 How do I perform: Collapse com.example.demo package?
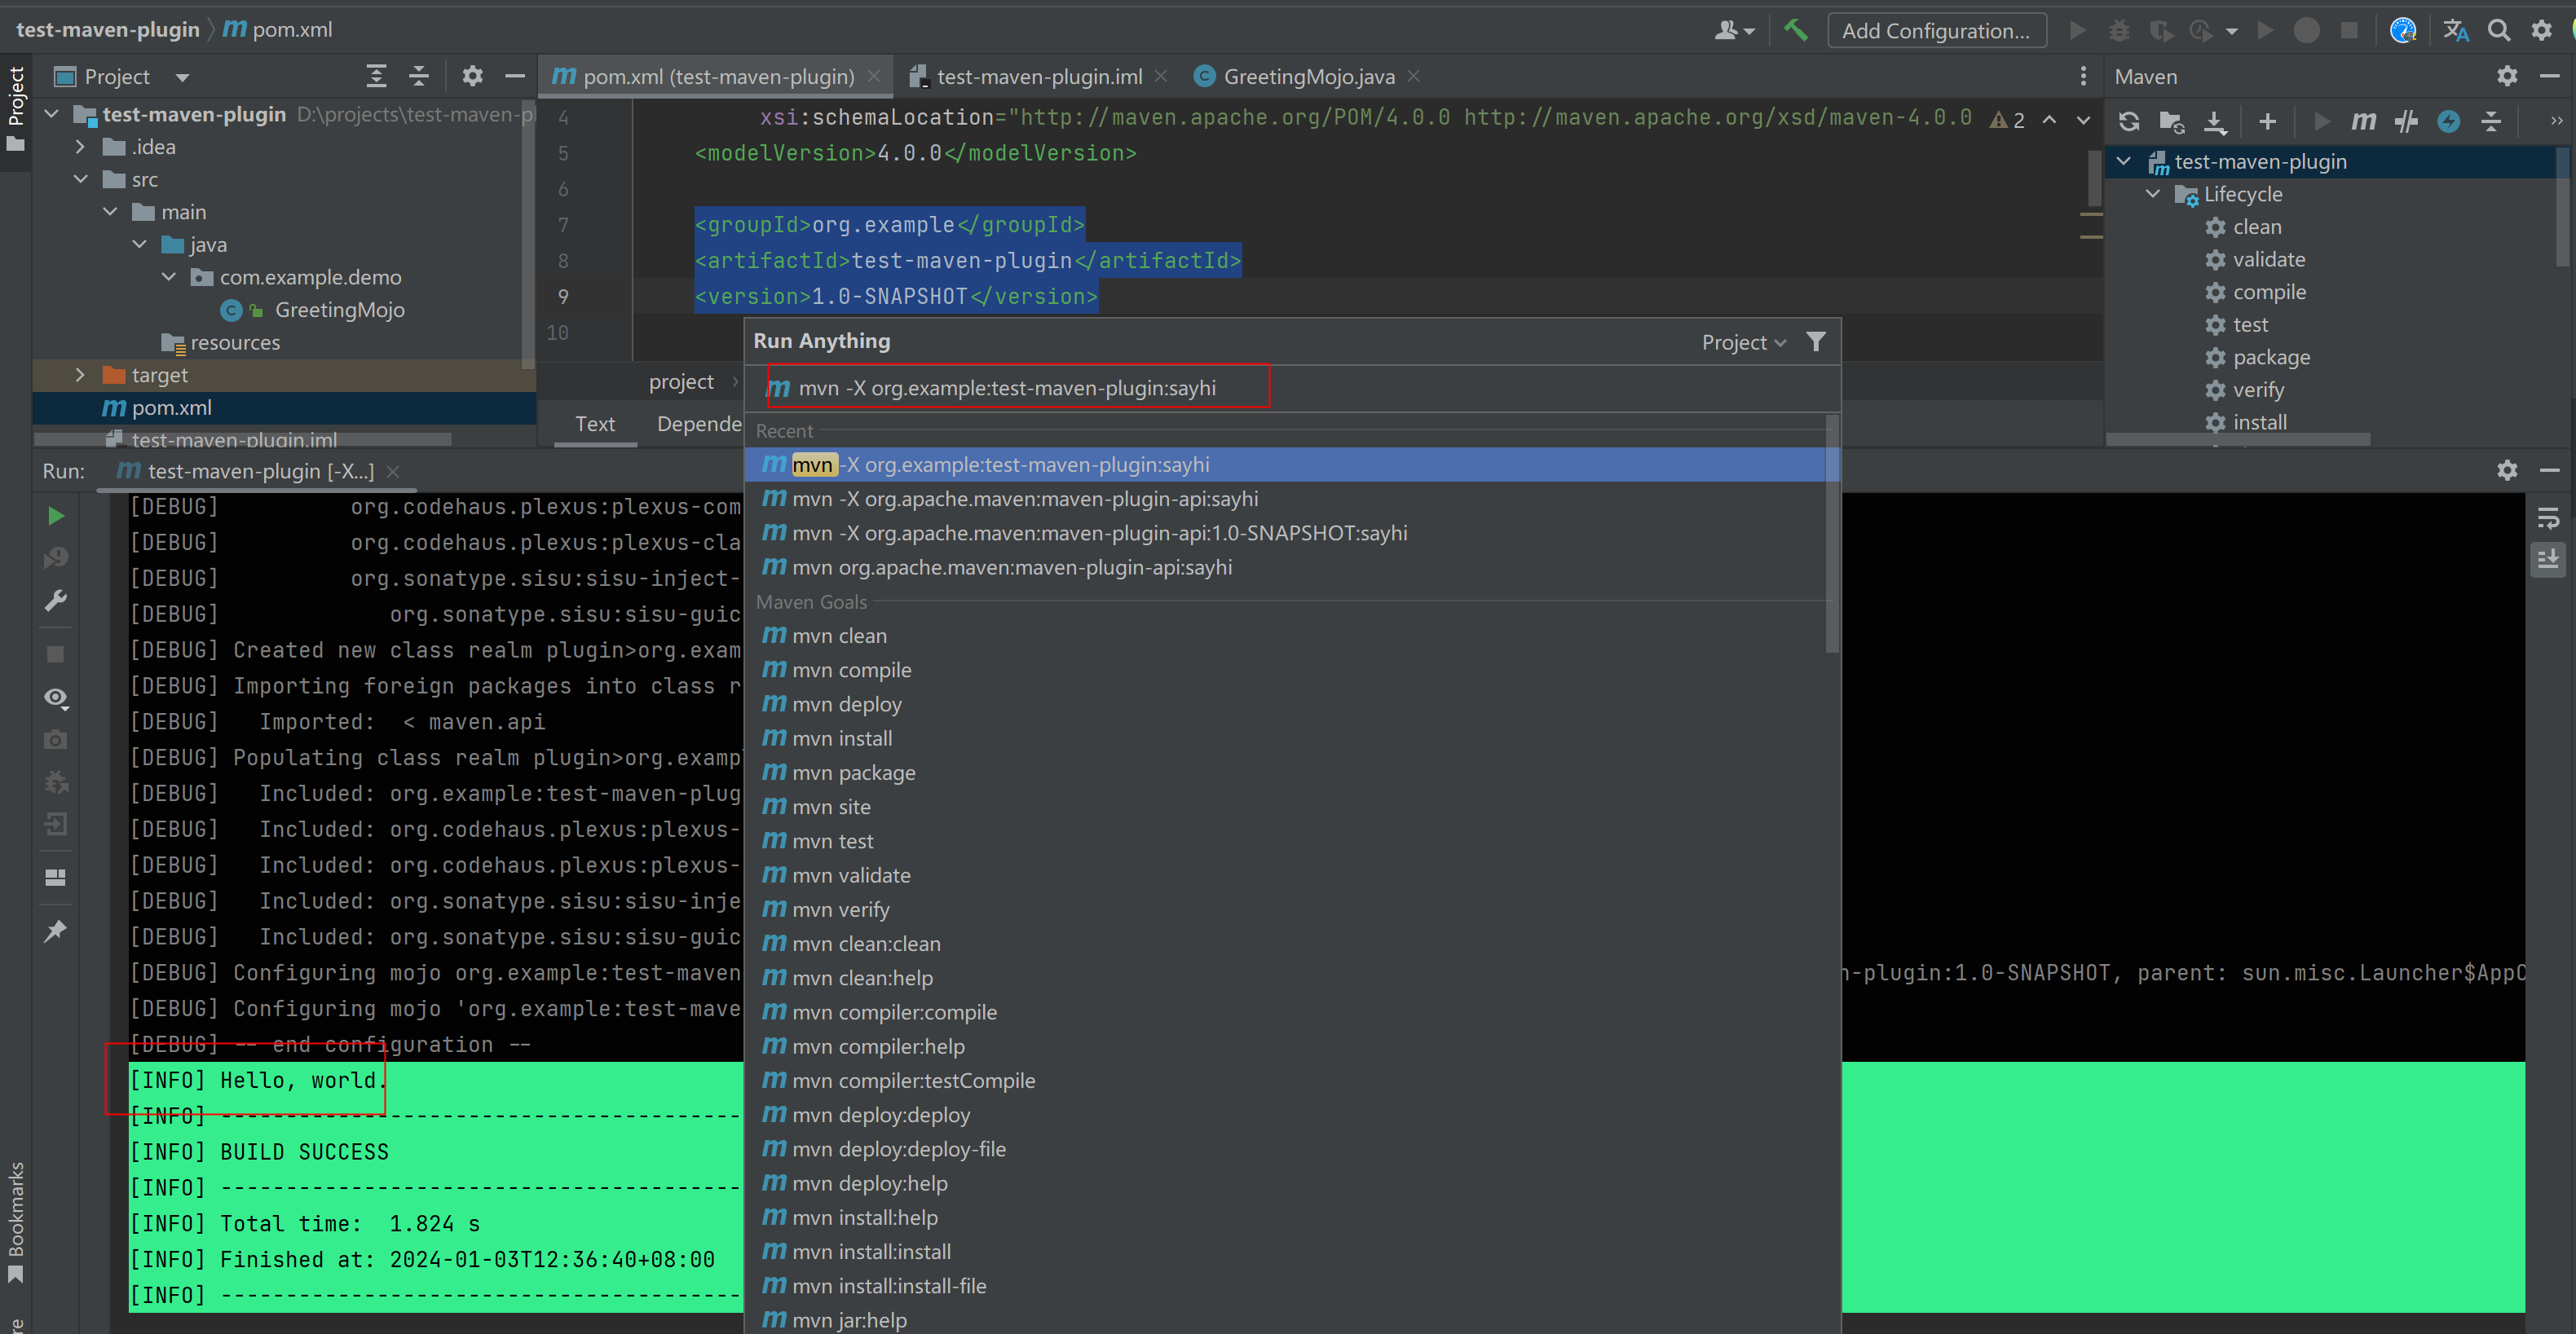tap(169, 277)
